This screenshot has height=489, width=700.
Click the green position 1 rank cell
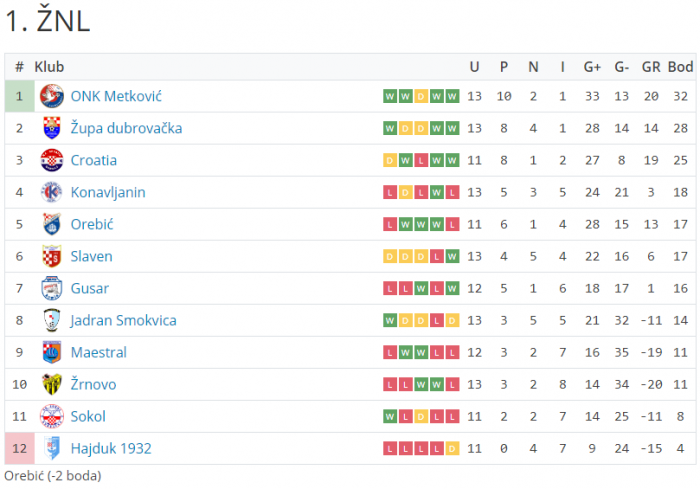pos(19,96)
